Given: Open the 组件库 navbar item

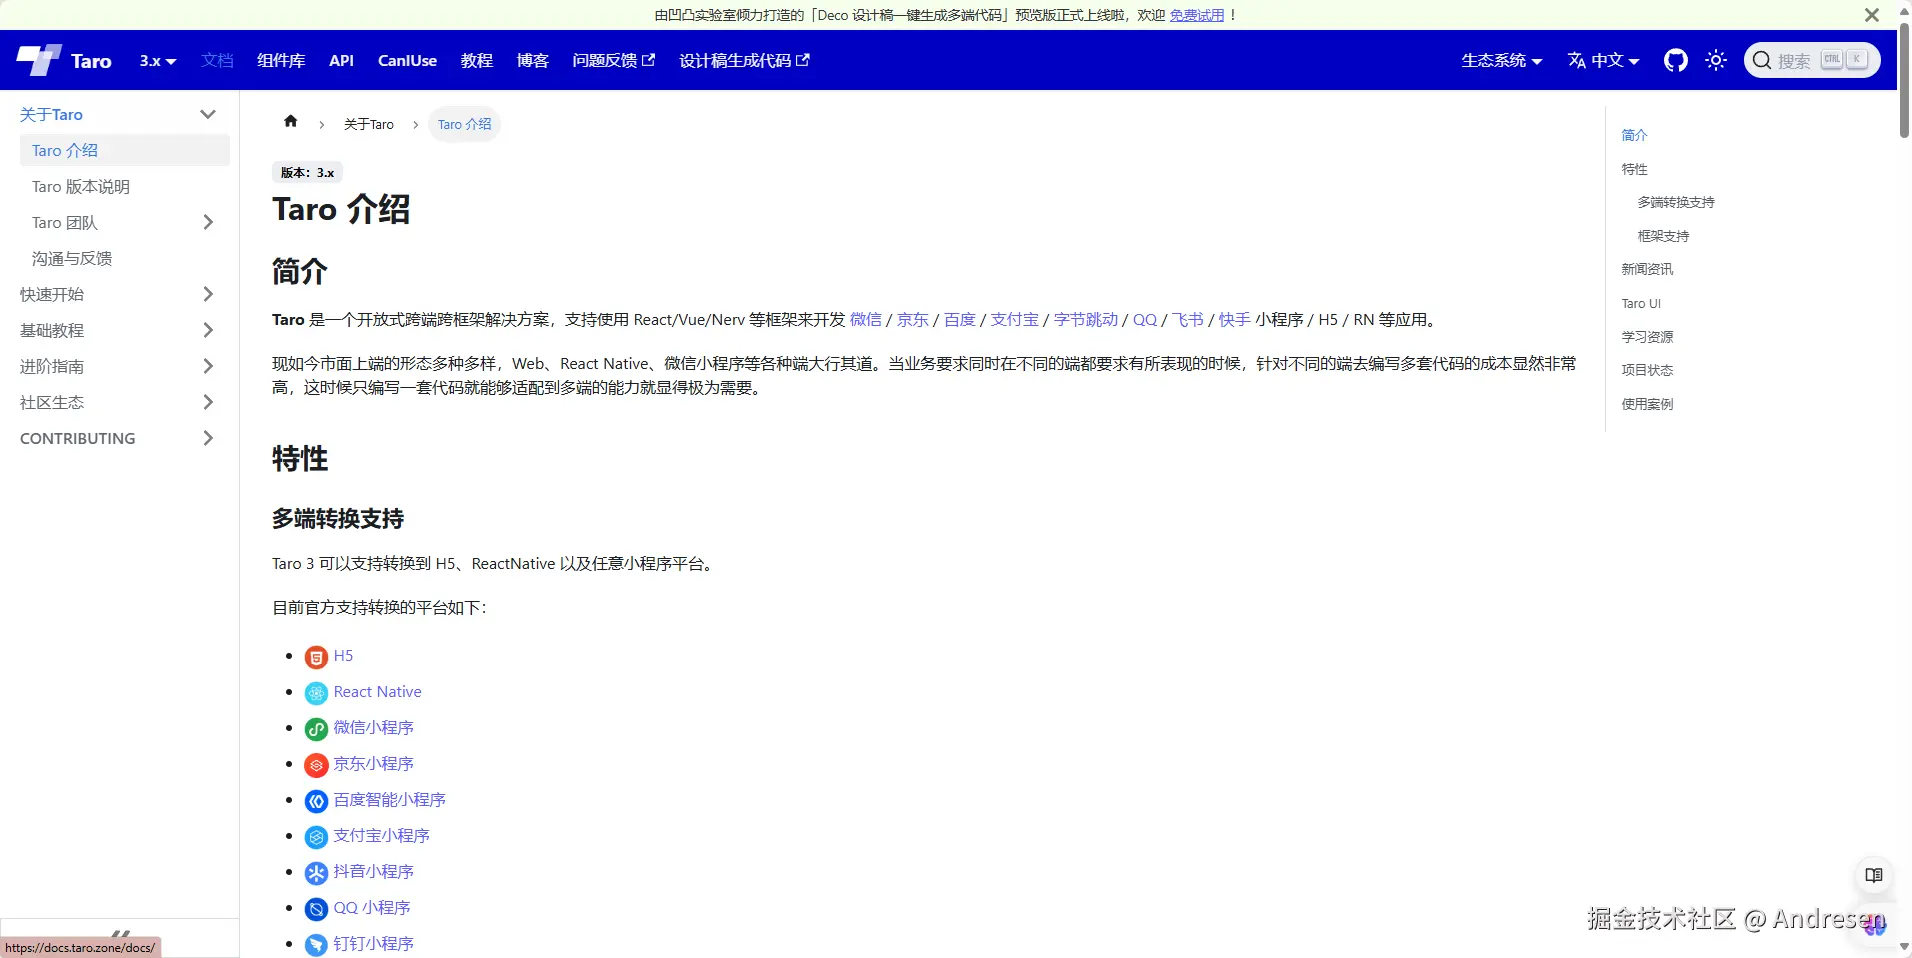Looking at the screenshot, I should (281, 61).
